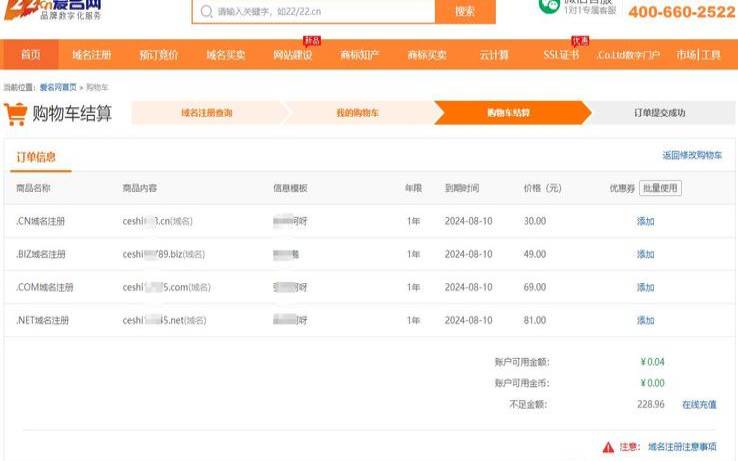Click the .NET域名注册 product name
This screenshot has height=461, width=738.
(x=43, y=320)
